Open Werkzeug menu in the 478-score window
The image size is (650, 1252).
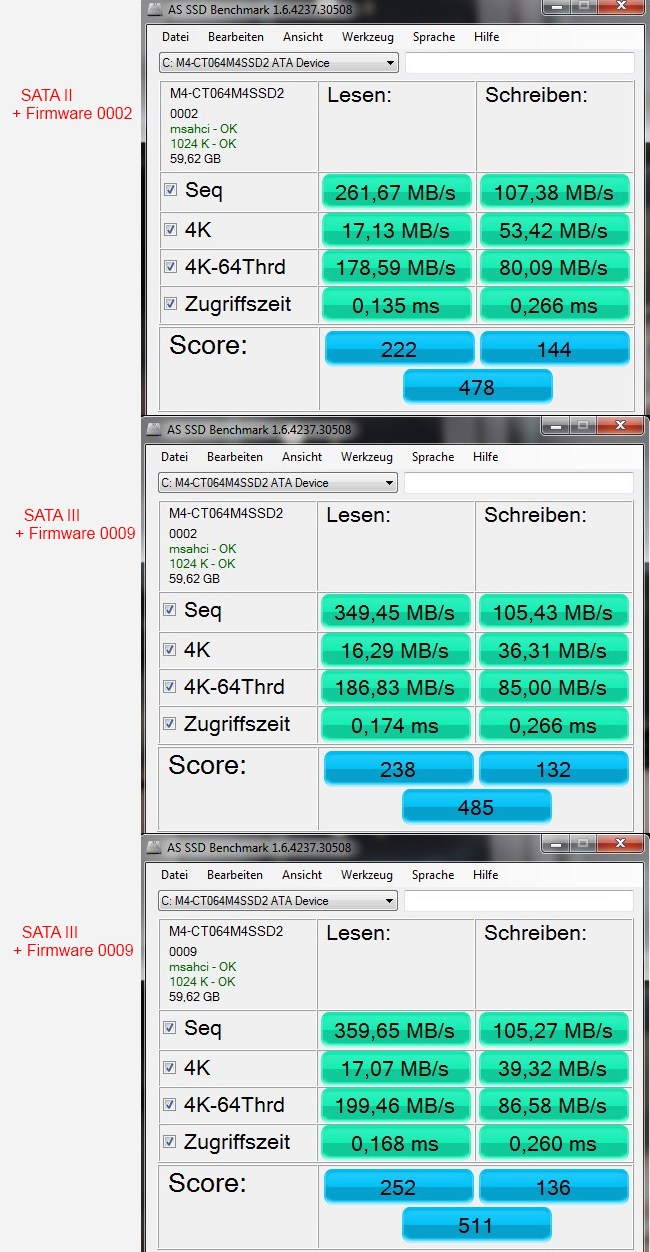click(x=368, y=37)
